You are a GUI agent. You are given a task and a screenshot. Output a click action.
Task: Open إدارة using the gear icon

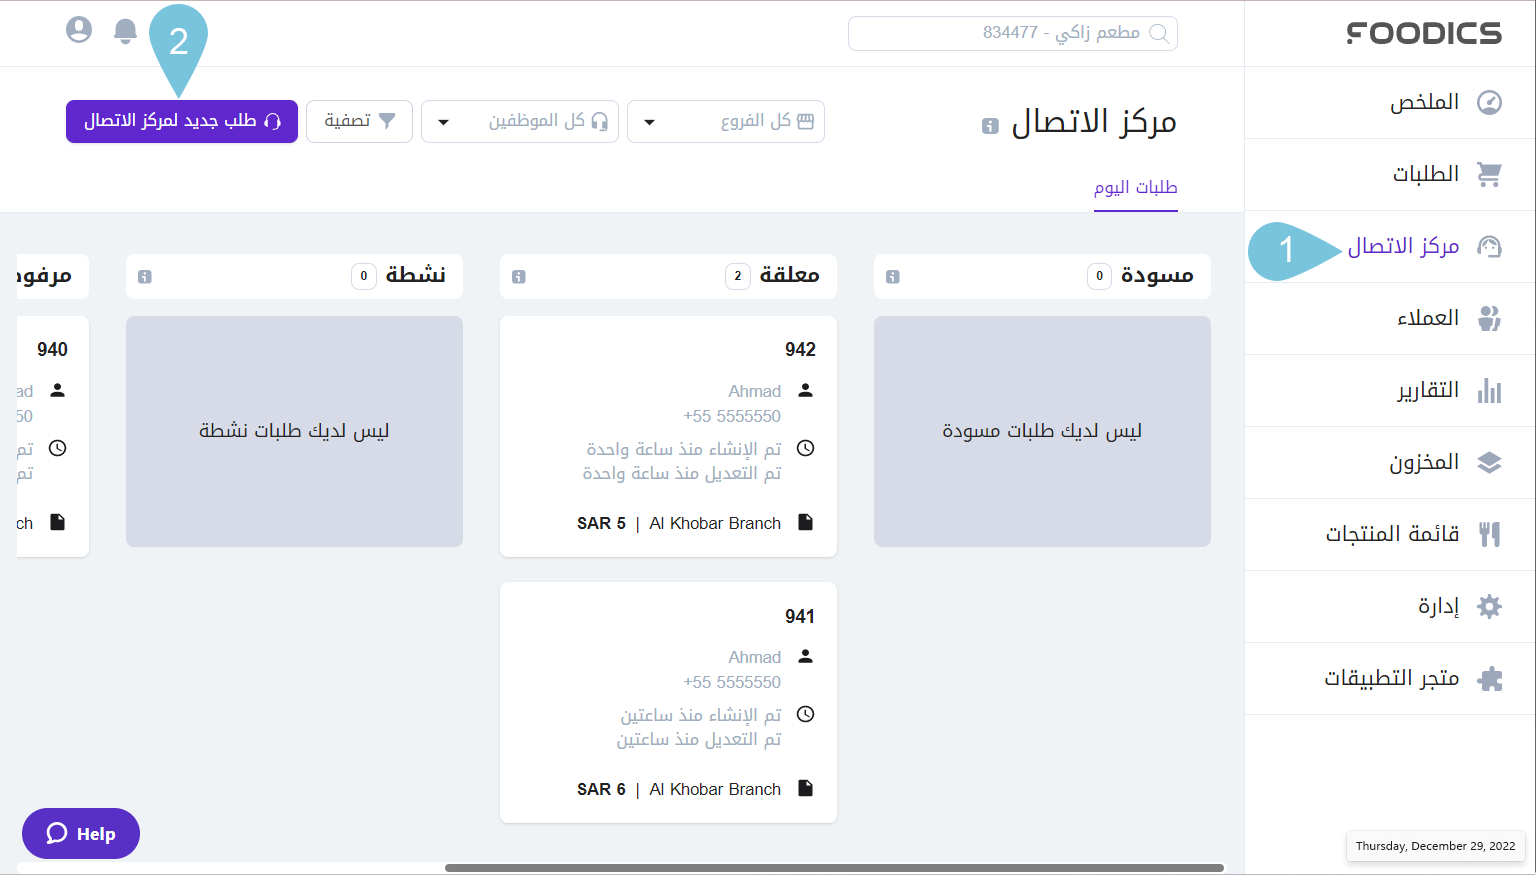1489,606
